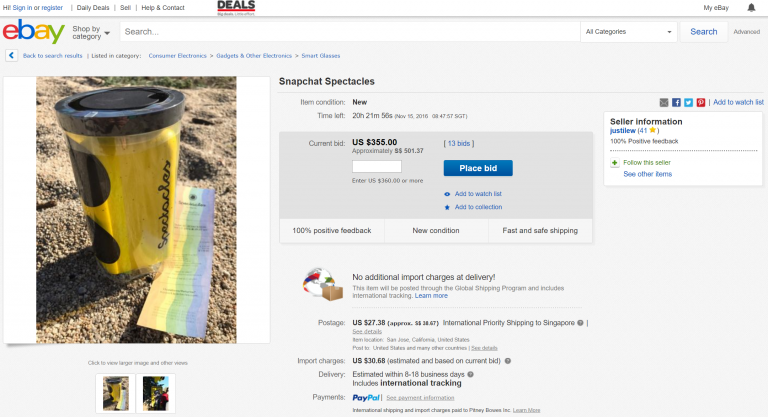Screen dimensions: 768x417
Task: Go to Help & Contact
Action: click(x=163, y=8)
